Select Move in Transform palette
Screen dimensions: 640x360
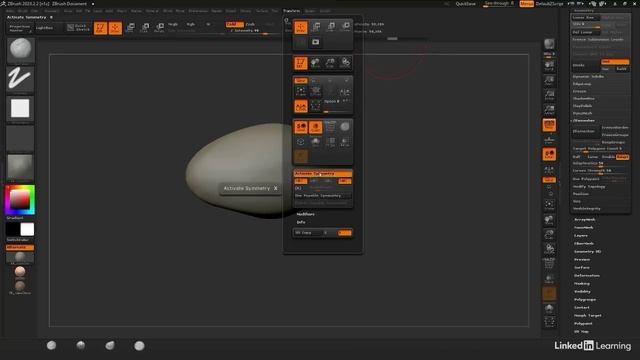(x=316, y=27)
